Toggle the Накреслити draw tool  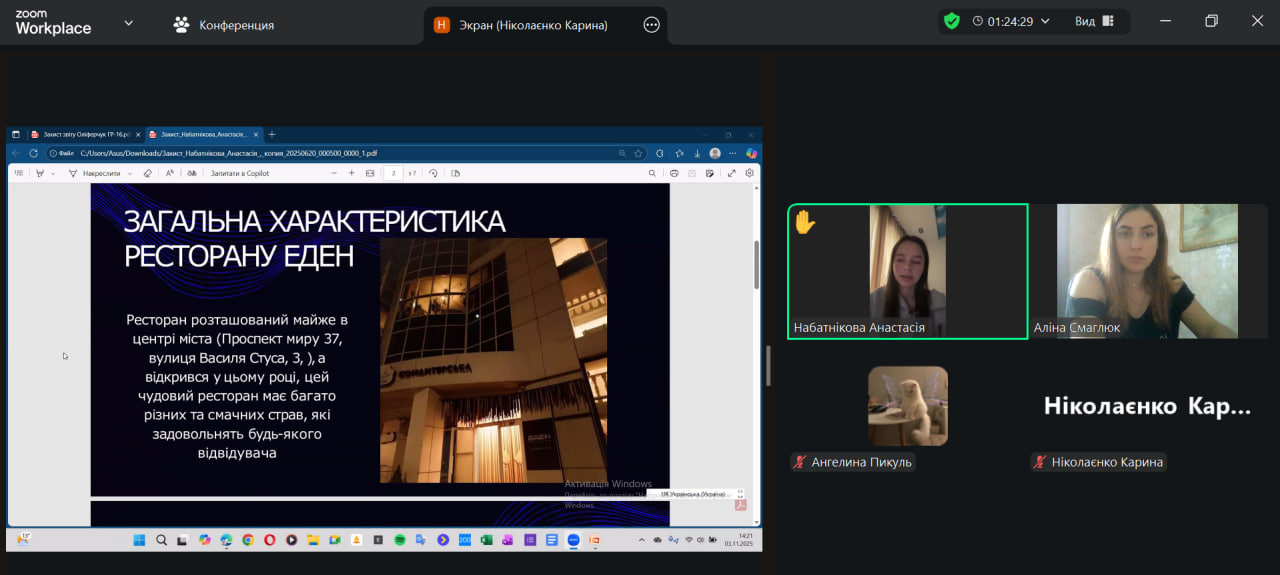[95, 173]
